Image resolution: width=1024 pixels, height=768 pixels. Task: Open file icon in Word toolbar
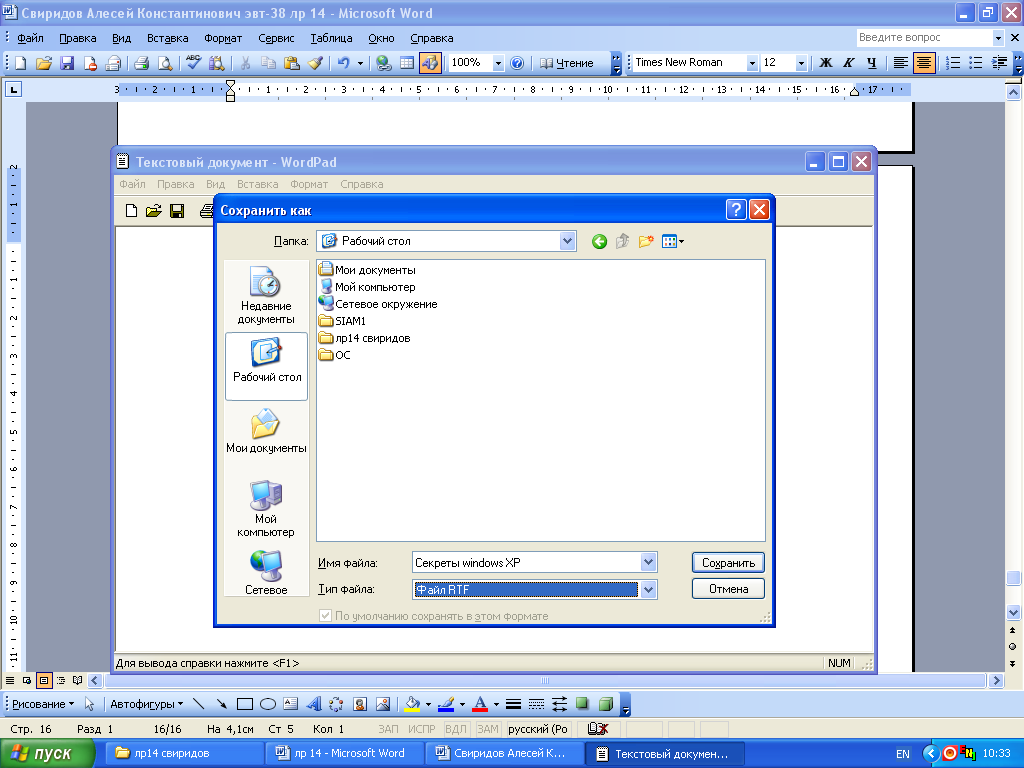[x=44, y=63]
